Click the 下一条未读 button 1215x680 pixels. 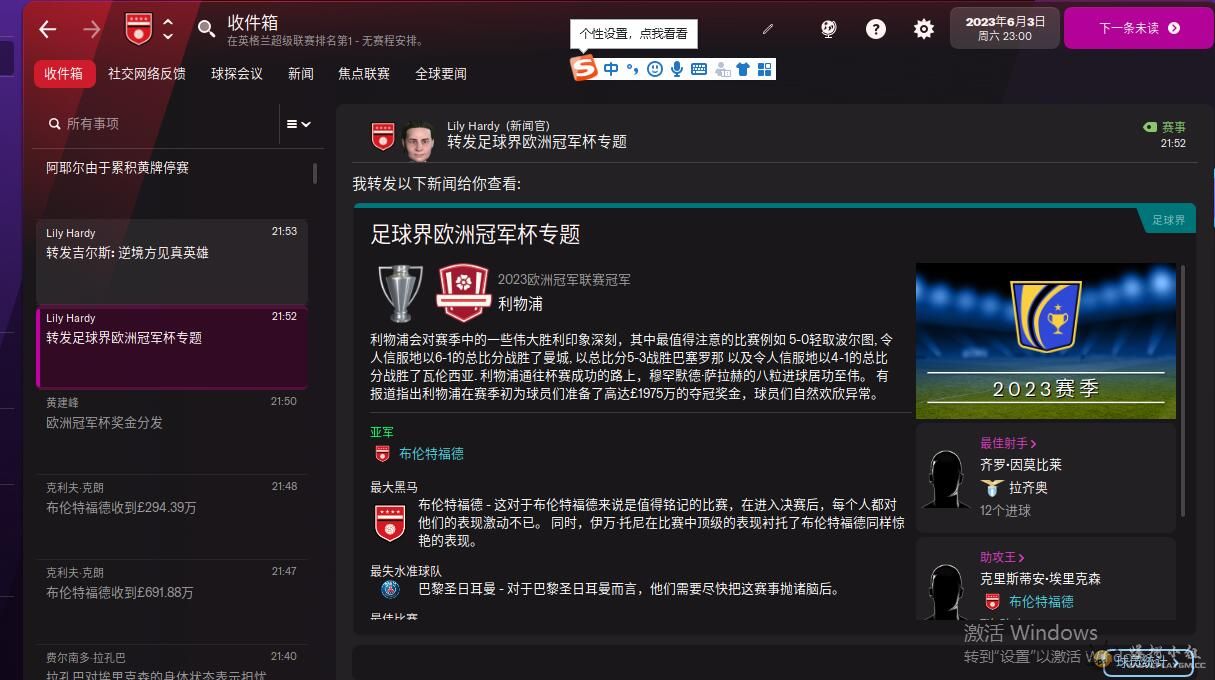point(1139,28)
